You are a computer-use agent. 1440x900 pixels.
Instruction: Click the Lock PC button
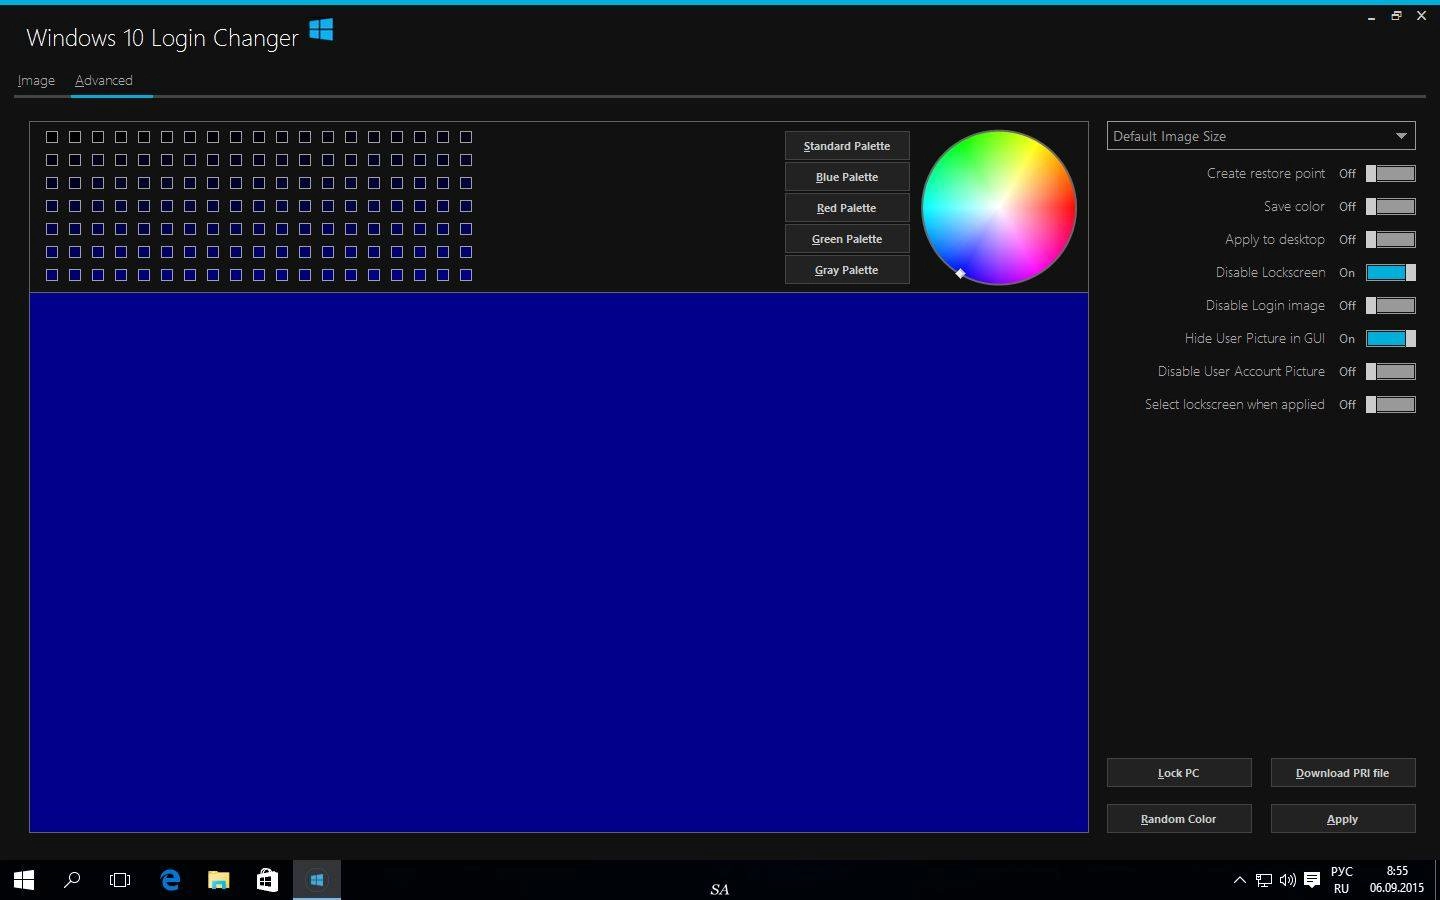pos(1179,773)
